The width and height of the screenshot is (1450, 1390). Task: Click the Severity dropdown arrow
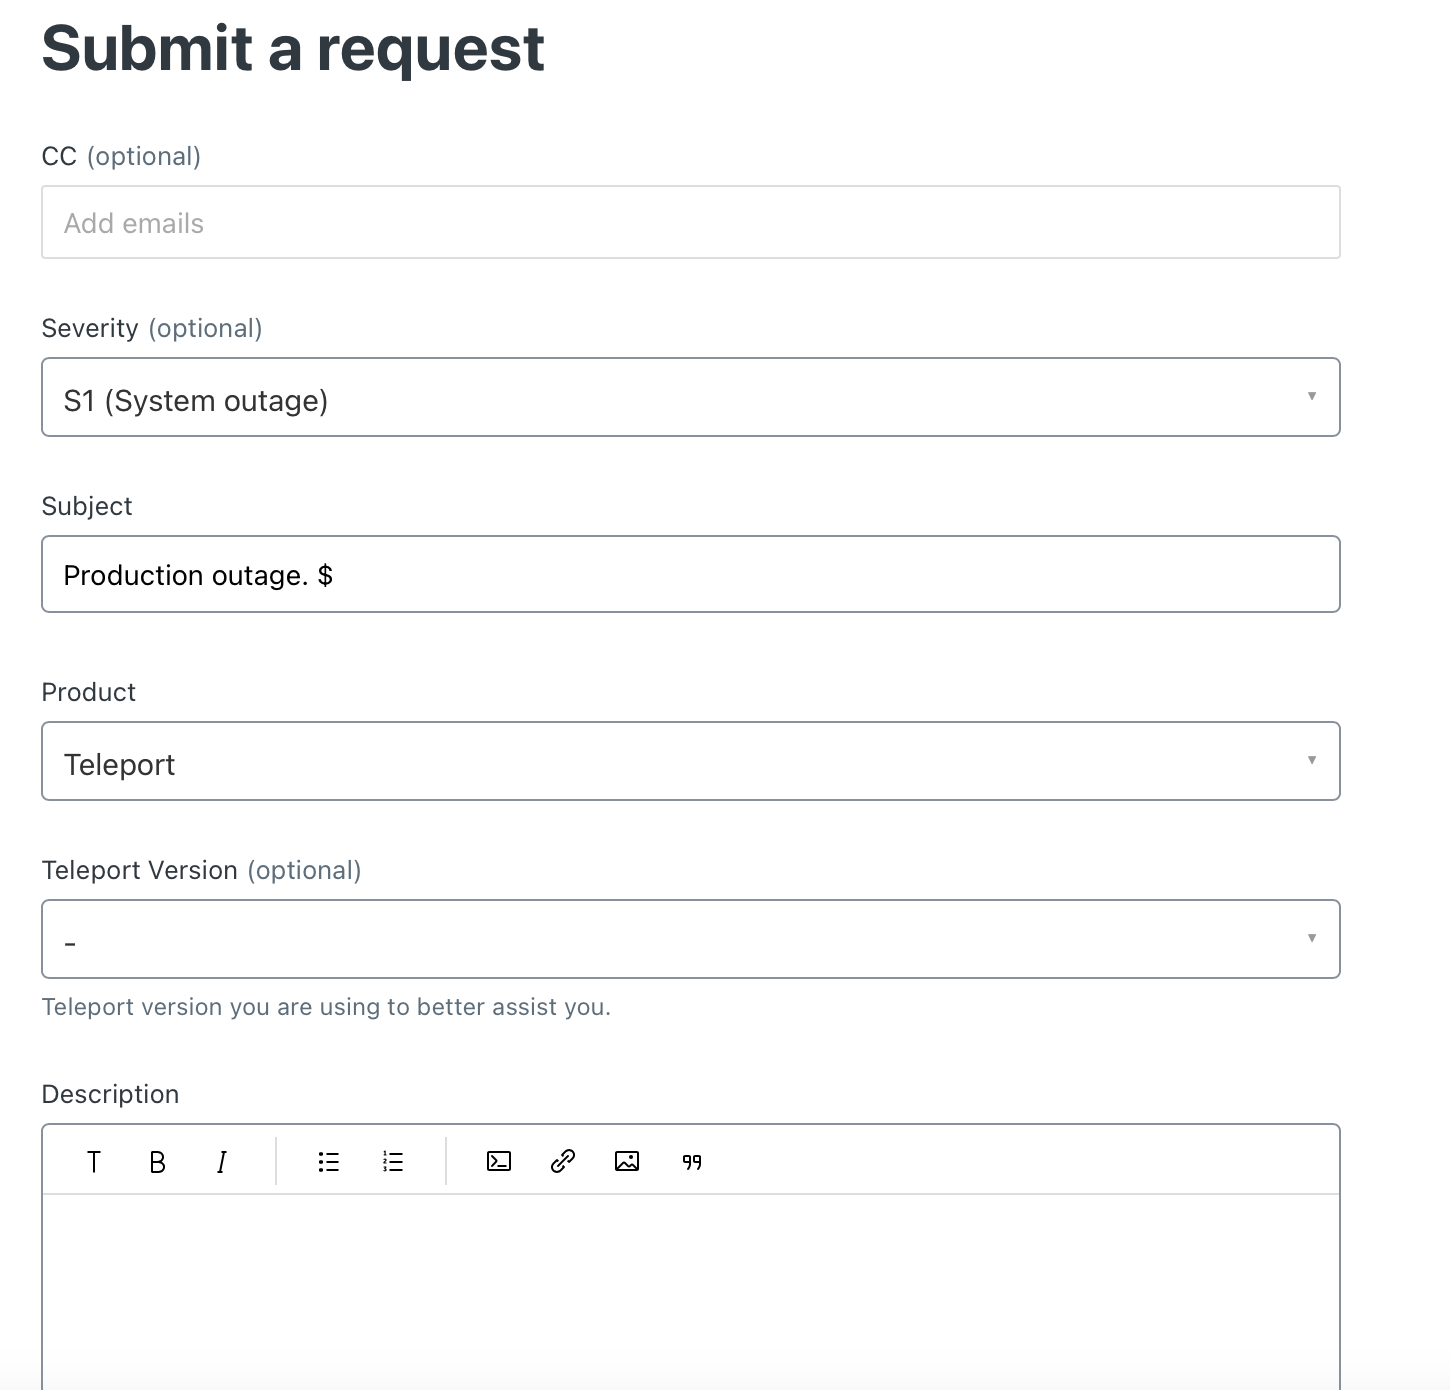coord(1312,396)
